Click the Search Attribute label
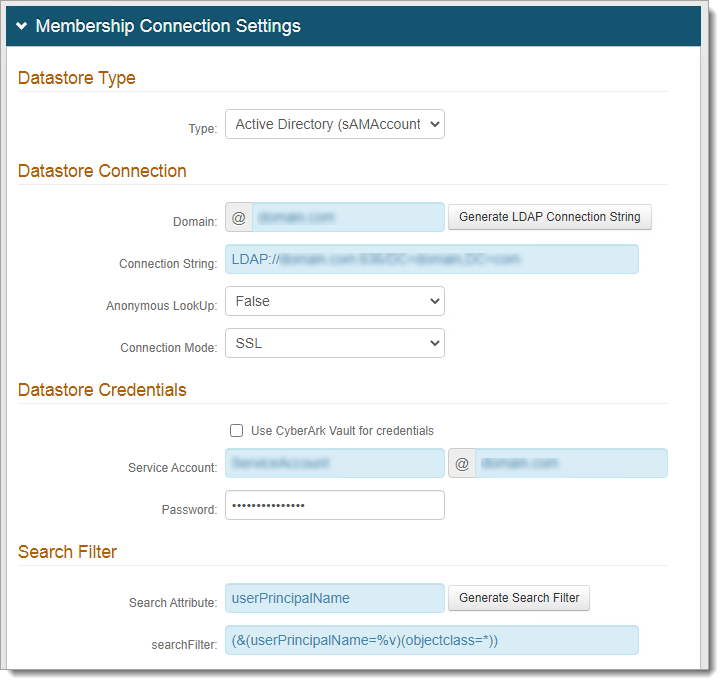 coord(173,603)
